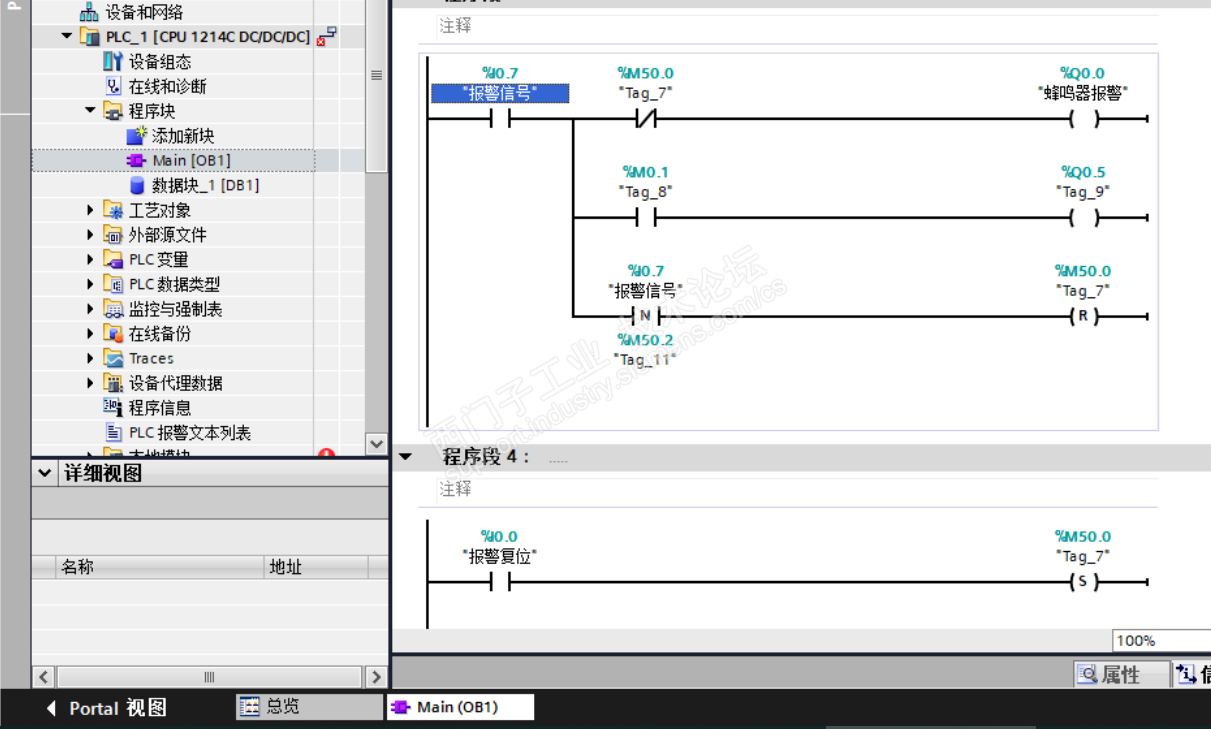The width and height of the screenshot is (1211, 729).
Task: Expand the PLC 数据类型 tree node
Action: tap(90, 284)
